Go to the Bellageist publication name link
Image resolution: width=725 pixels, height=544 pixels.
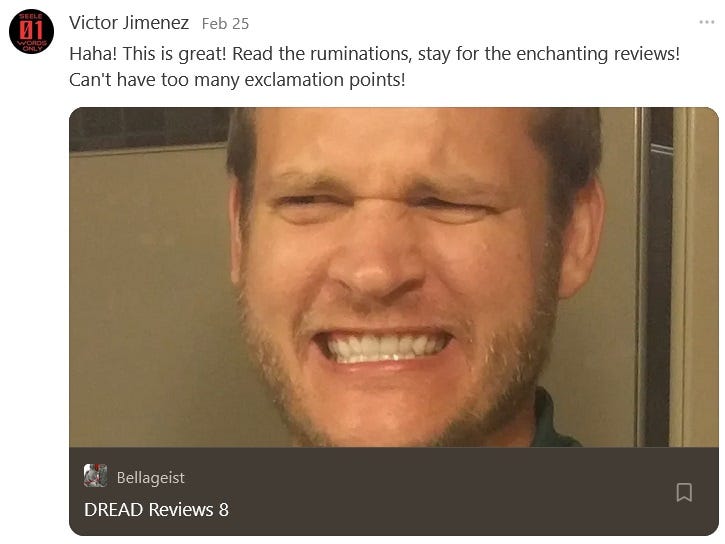(150, 477)
